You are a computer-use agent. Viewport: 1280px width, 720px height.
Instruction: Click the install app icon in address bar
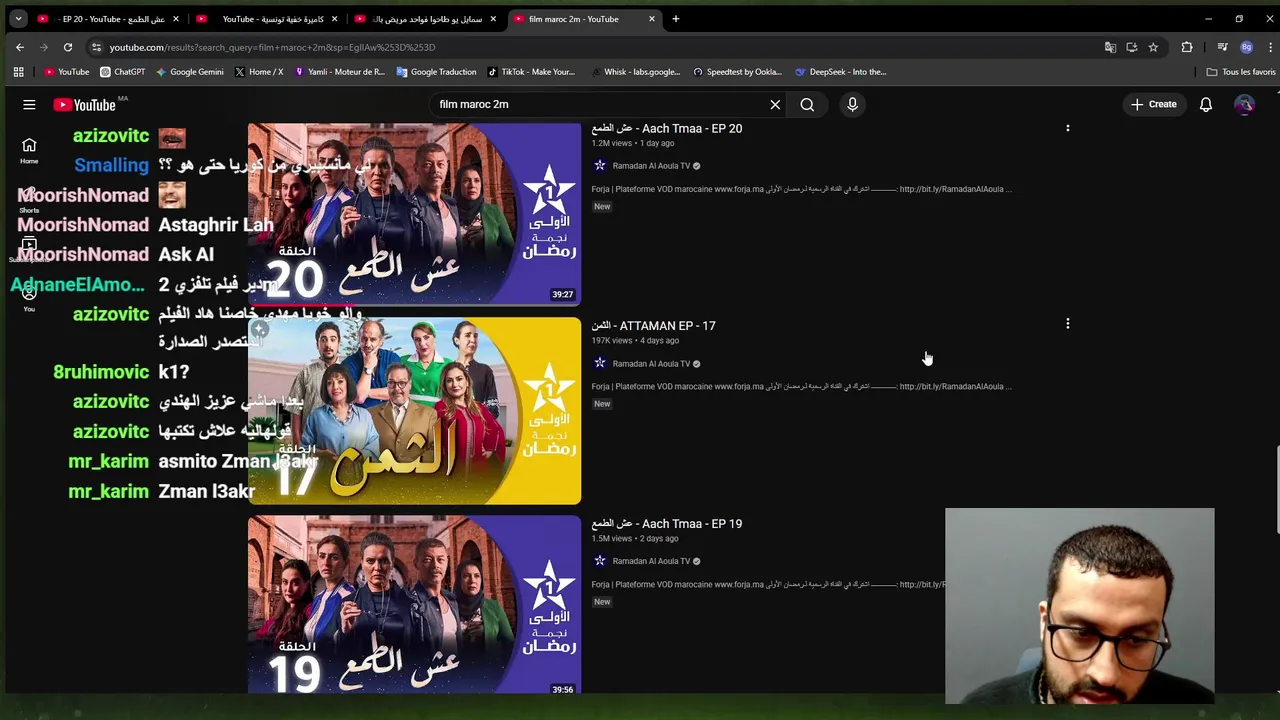[1132, 47]
